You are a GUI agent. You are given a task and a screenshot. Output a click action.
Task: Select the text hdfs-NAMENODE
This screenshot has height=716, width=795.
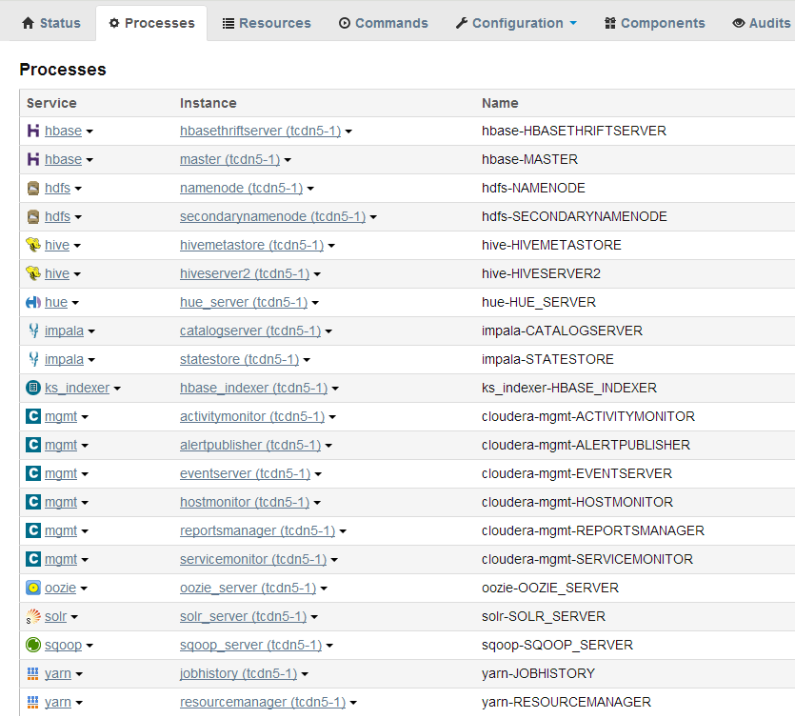click(x=533, y=188)
